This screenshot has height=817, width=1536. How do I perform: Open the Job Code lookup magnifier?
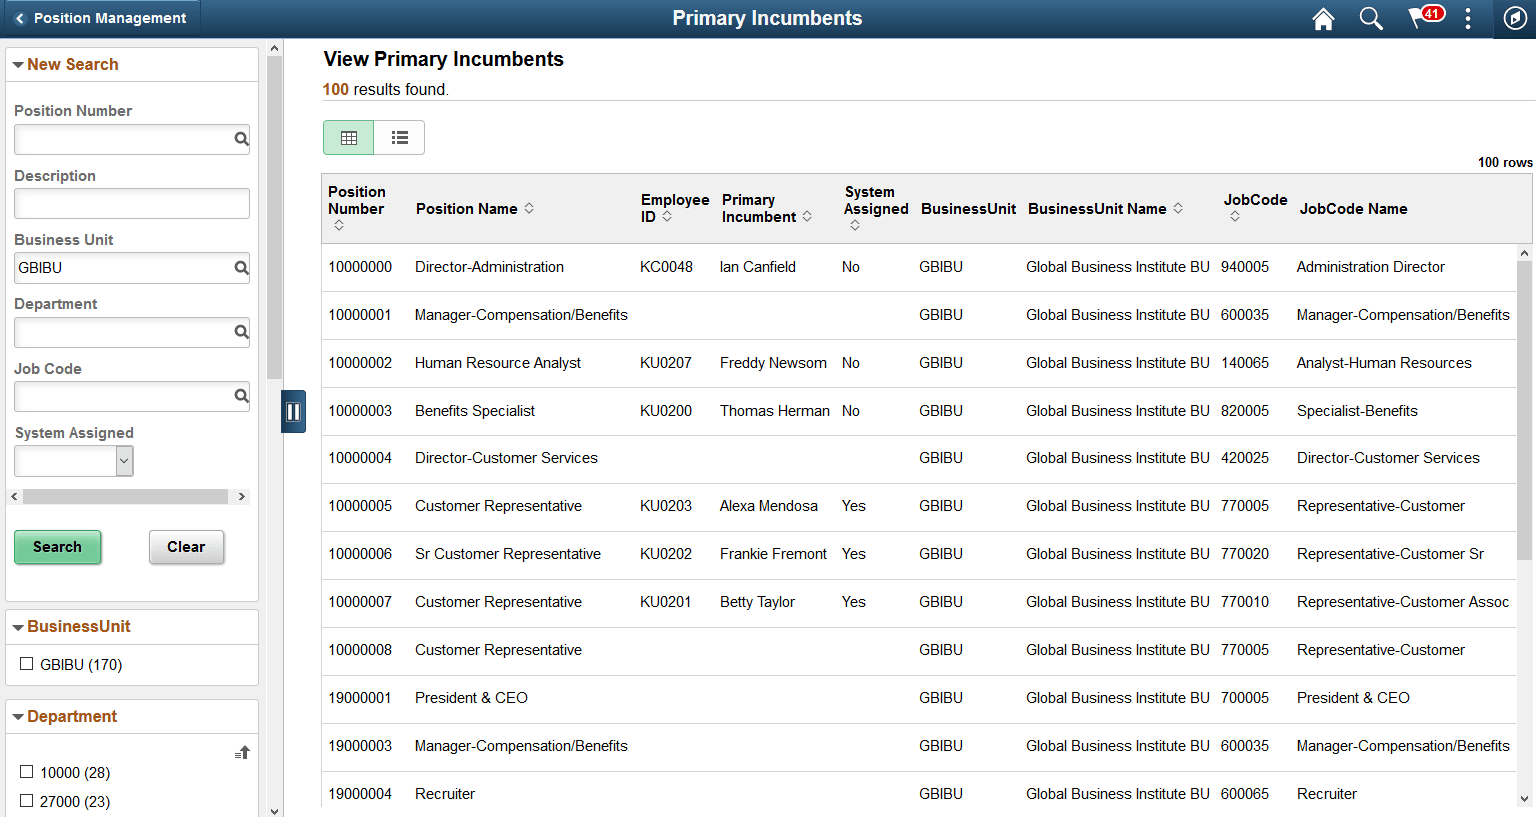coord(243,396)
